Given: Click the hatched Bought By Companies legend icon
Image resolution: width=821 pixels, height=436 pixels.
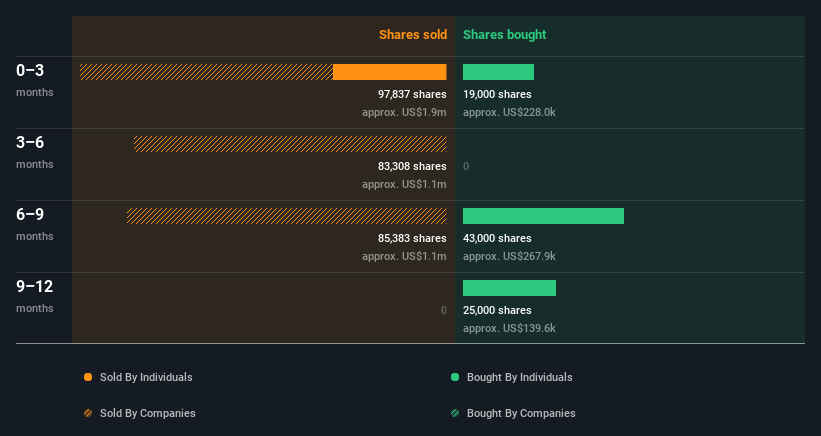Looking at the screenshot, I should click(455, 413).
